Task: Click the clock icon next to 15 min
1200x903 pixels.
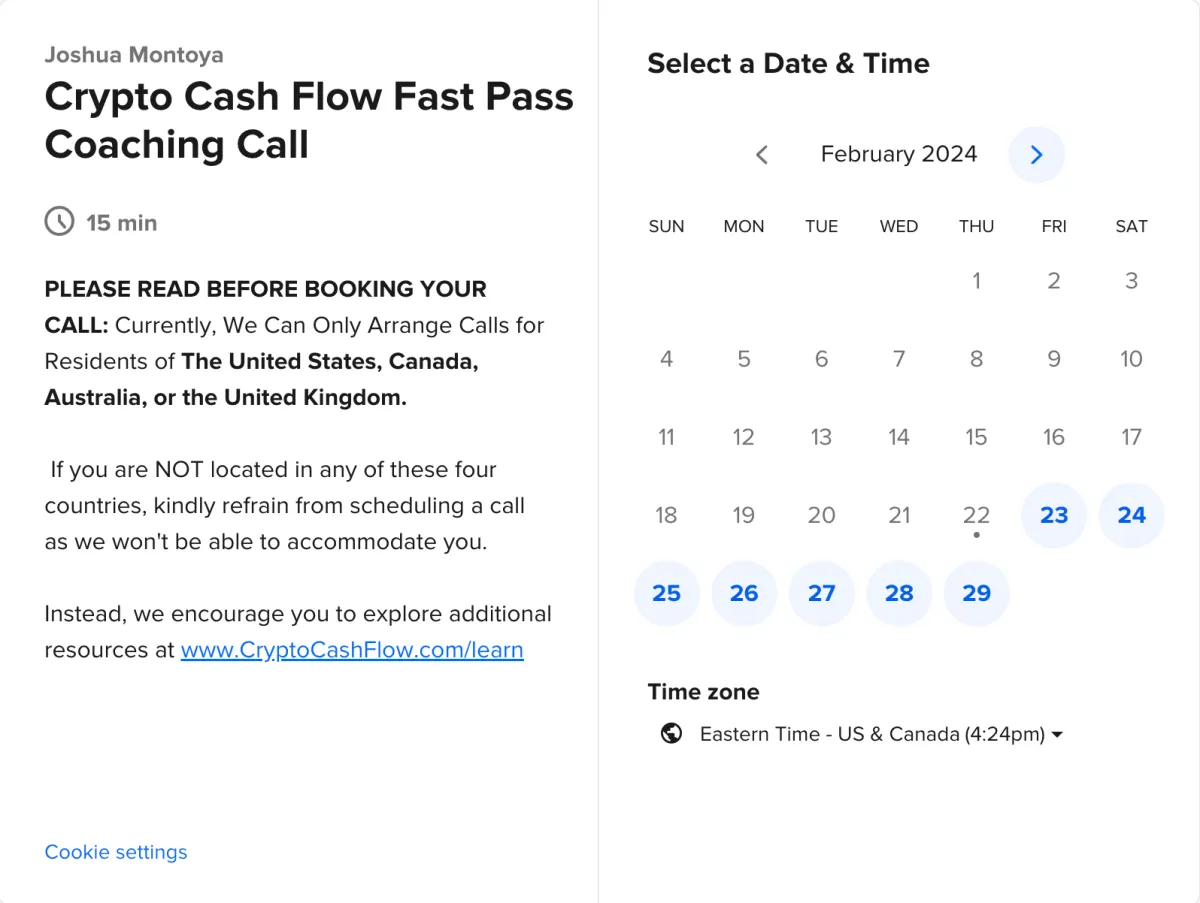Action: coord(59,222)
